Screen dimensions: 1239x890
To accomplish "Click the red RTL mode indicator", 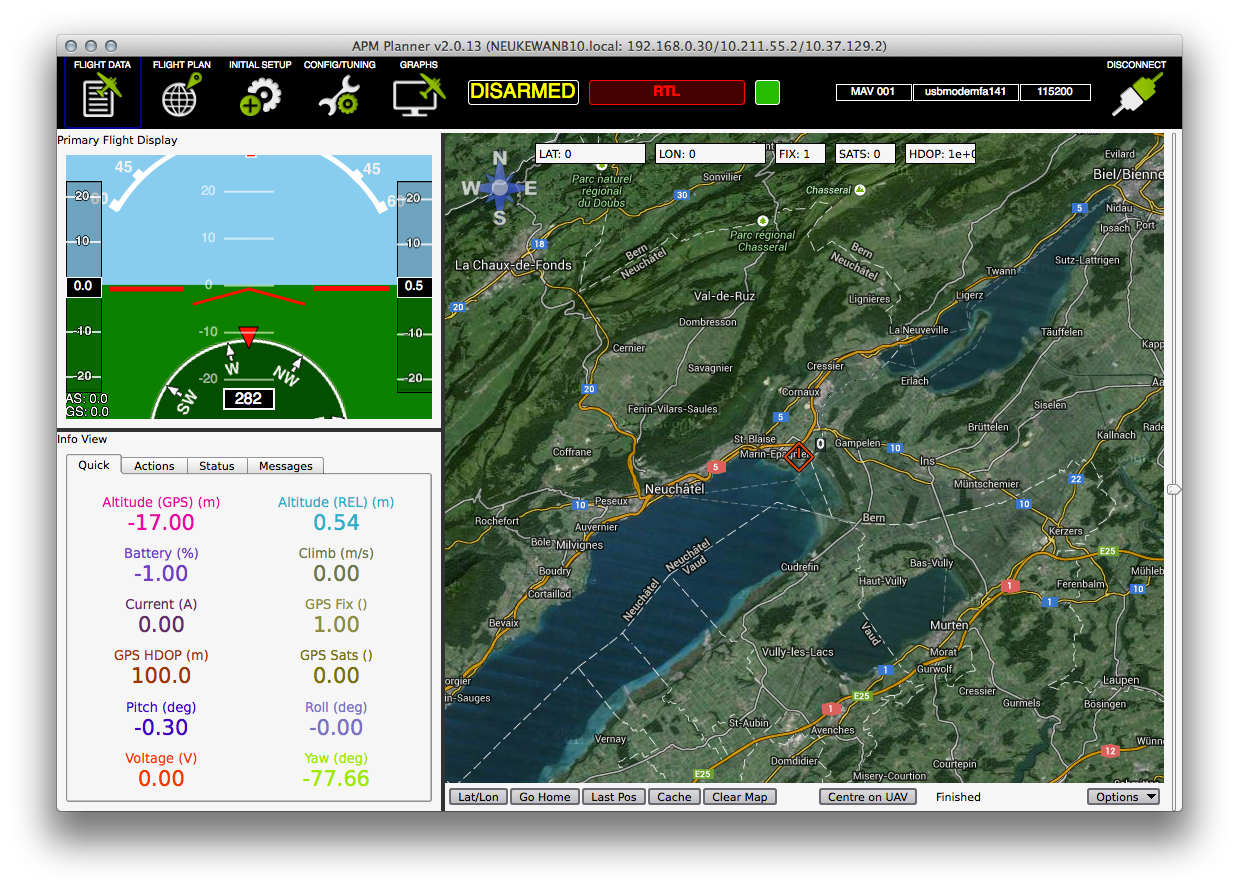I will coord(667,92).
